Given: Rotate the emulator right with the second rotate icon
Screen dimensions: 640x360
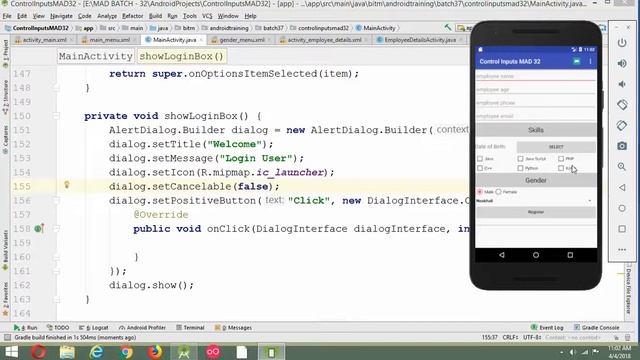Looking at the screenshot, I should tap(622, 125).
